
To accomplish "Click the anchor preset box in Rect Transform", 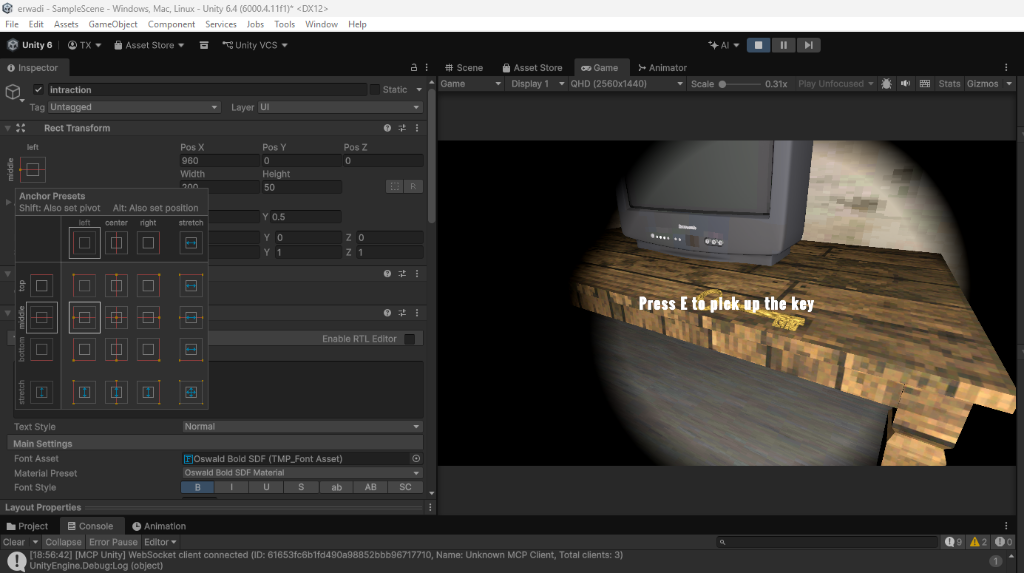I will coord(33,170).
